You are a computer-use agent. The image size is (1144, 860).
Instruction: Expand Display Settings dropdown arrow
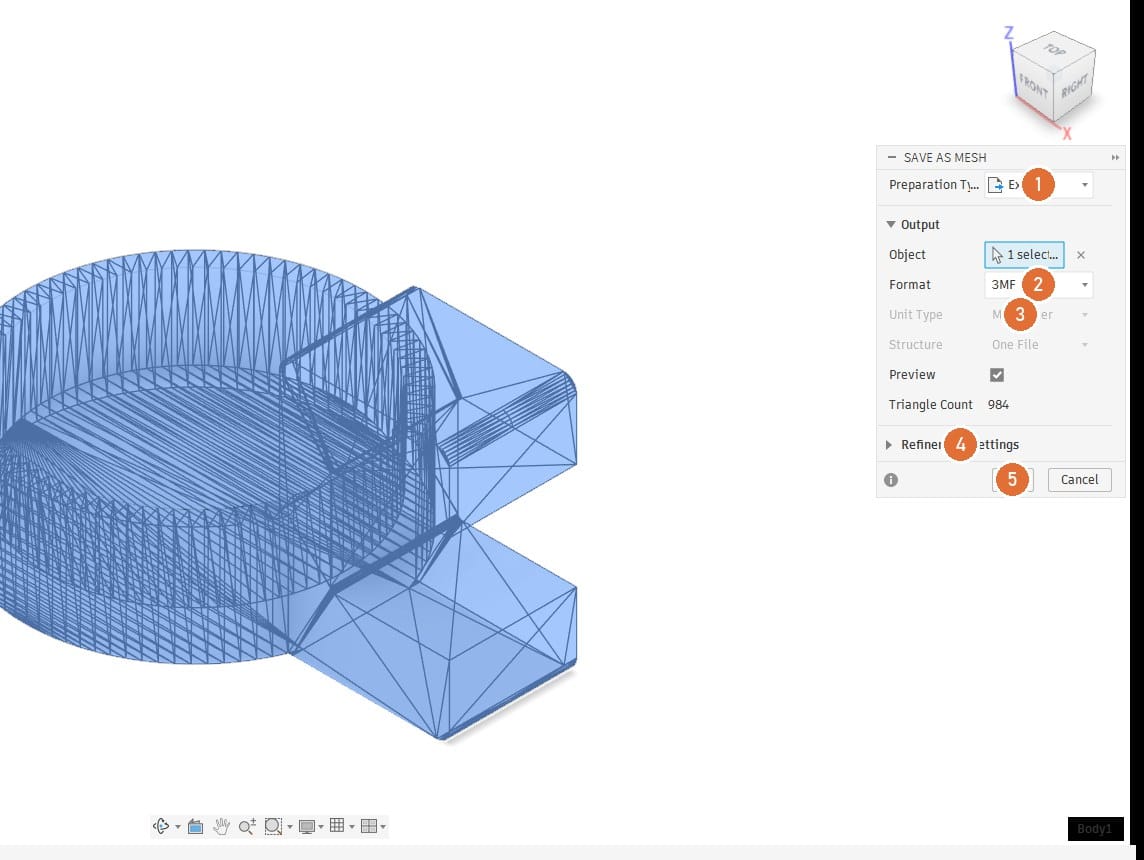321,826
